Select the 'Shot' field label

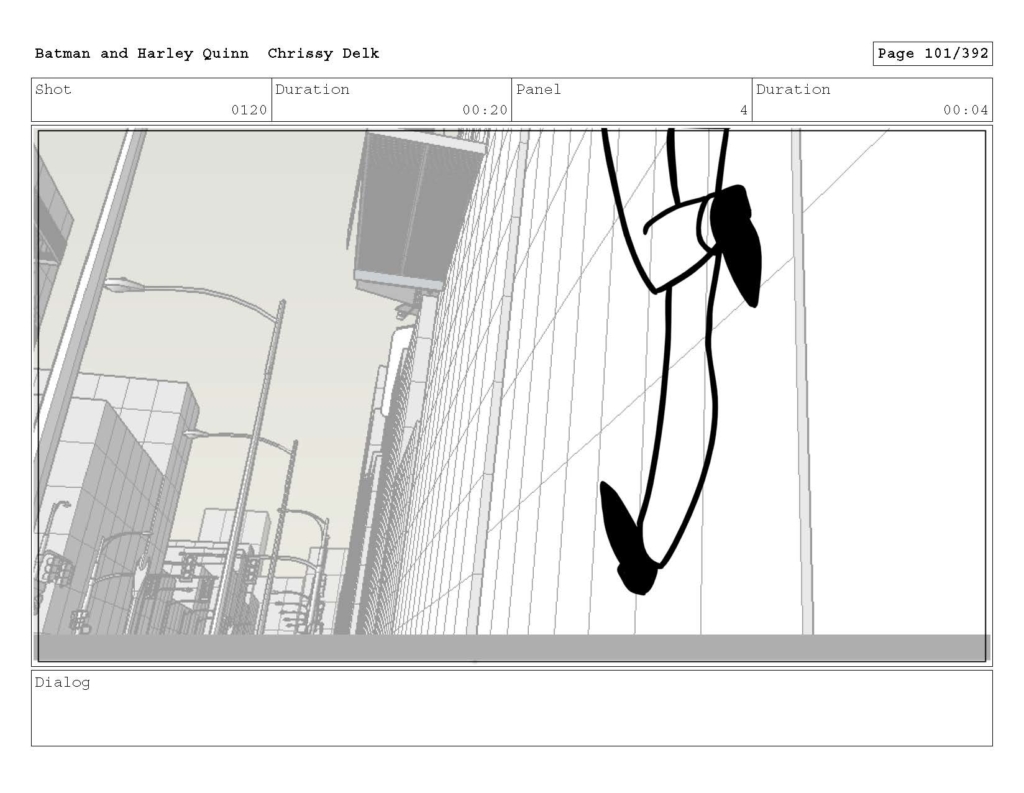pyautogui.click(x=53, y=89)
